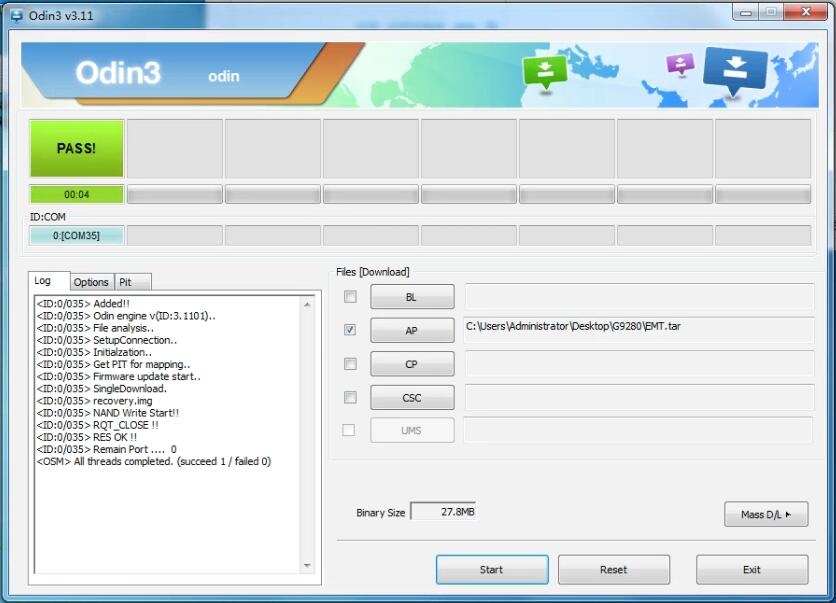Toggle the UMS checkbox
The image size is (836, 603).
349,430
